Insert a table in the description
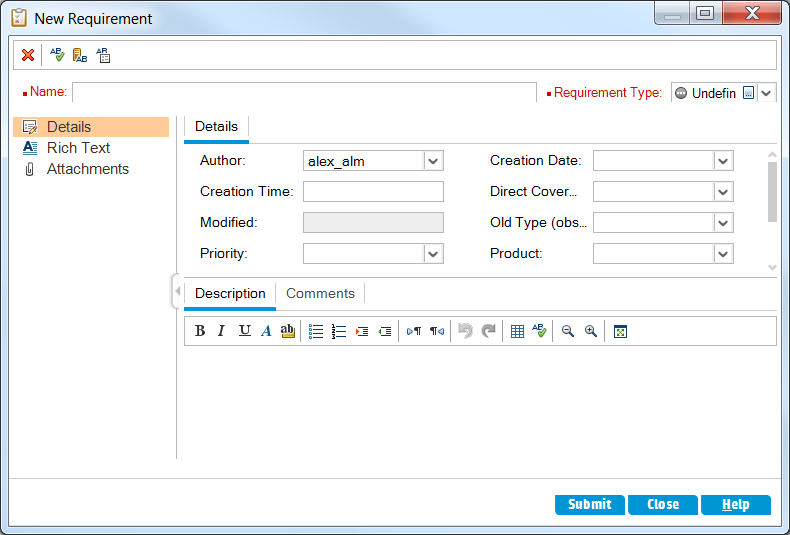This screenshot has height=535, width=790. coord(517,332)
